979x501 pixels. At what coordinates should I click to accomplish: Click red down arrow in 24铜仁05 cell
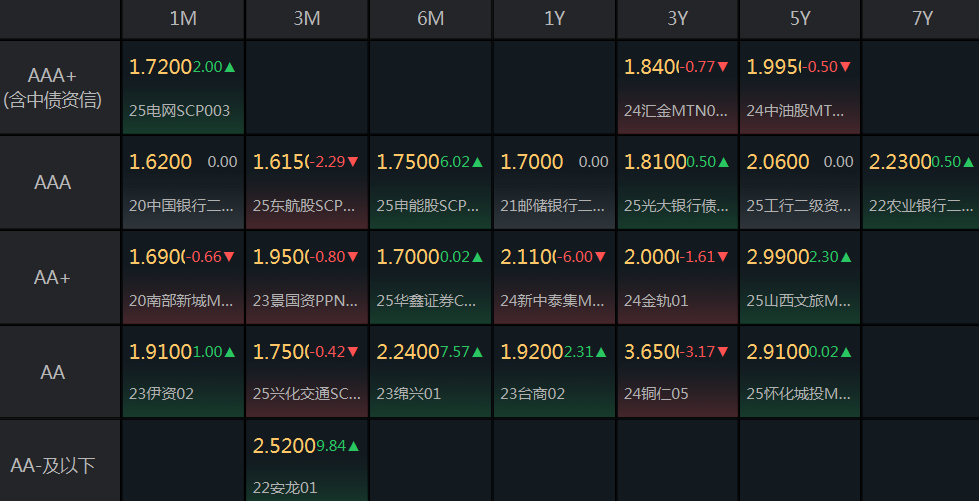click(x=723, y=352)
